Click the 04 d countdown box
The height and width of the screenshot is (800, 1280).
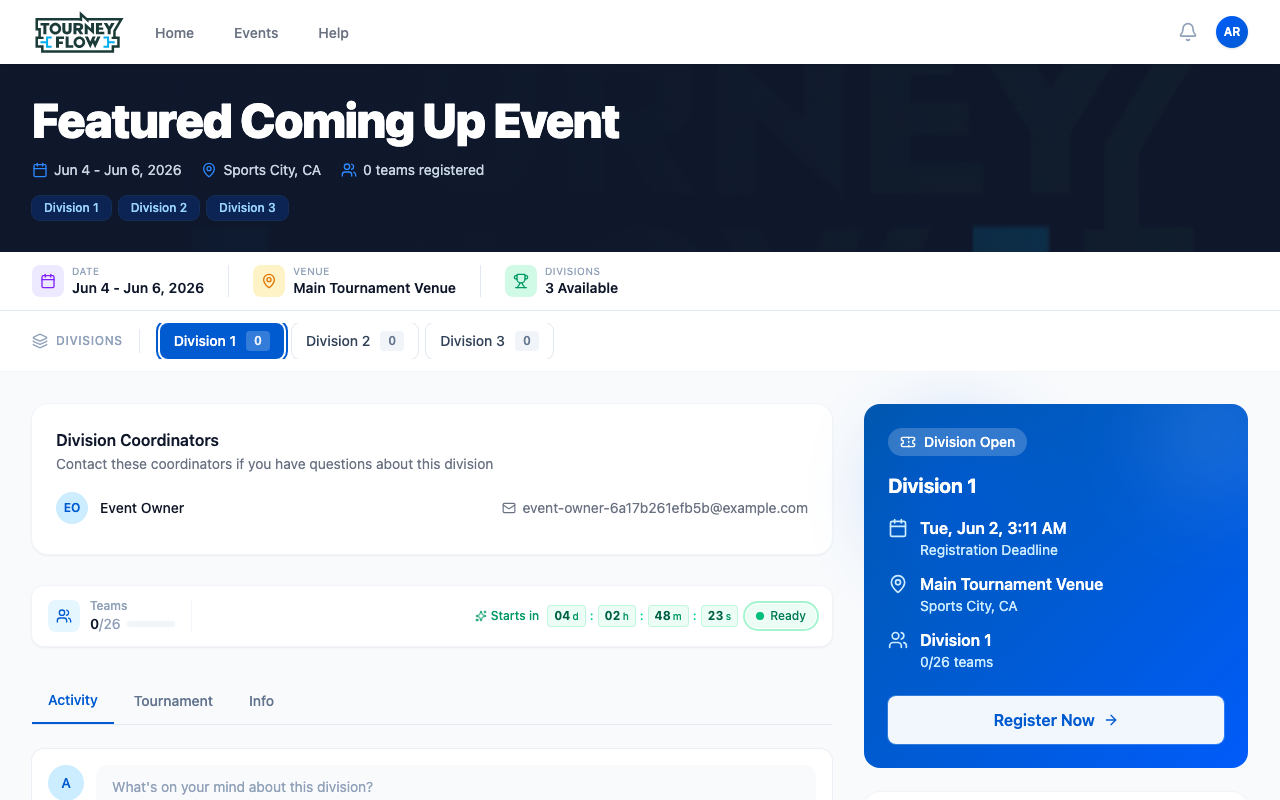tap(567, 616)
